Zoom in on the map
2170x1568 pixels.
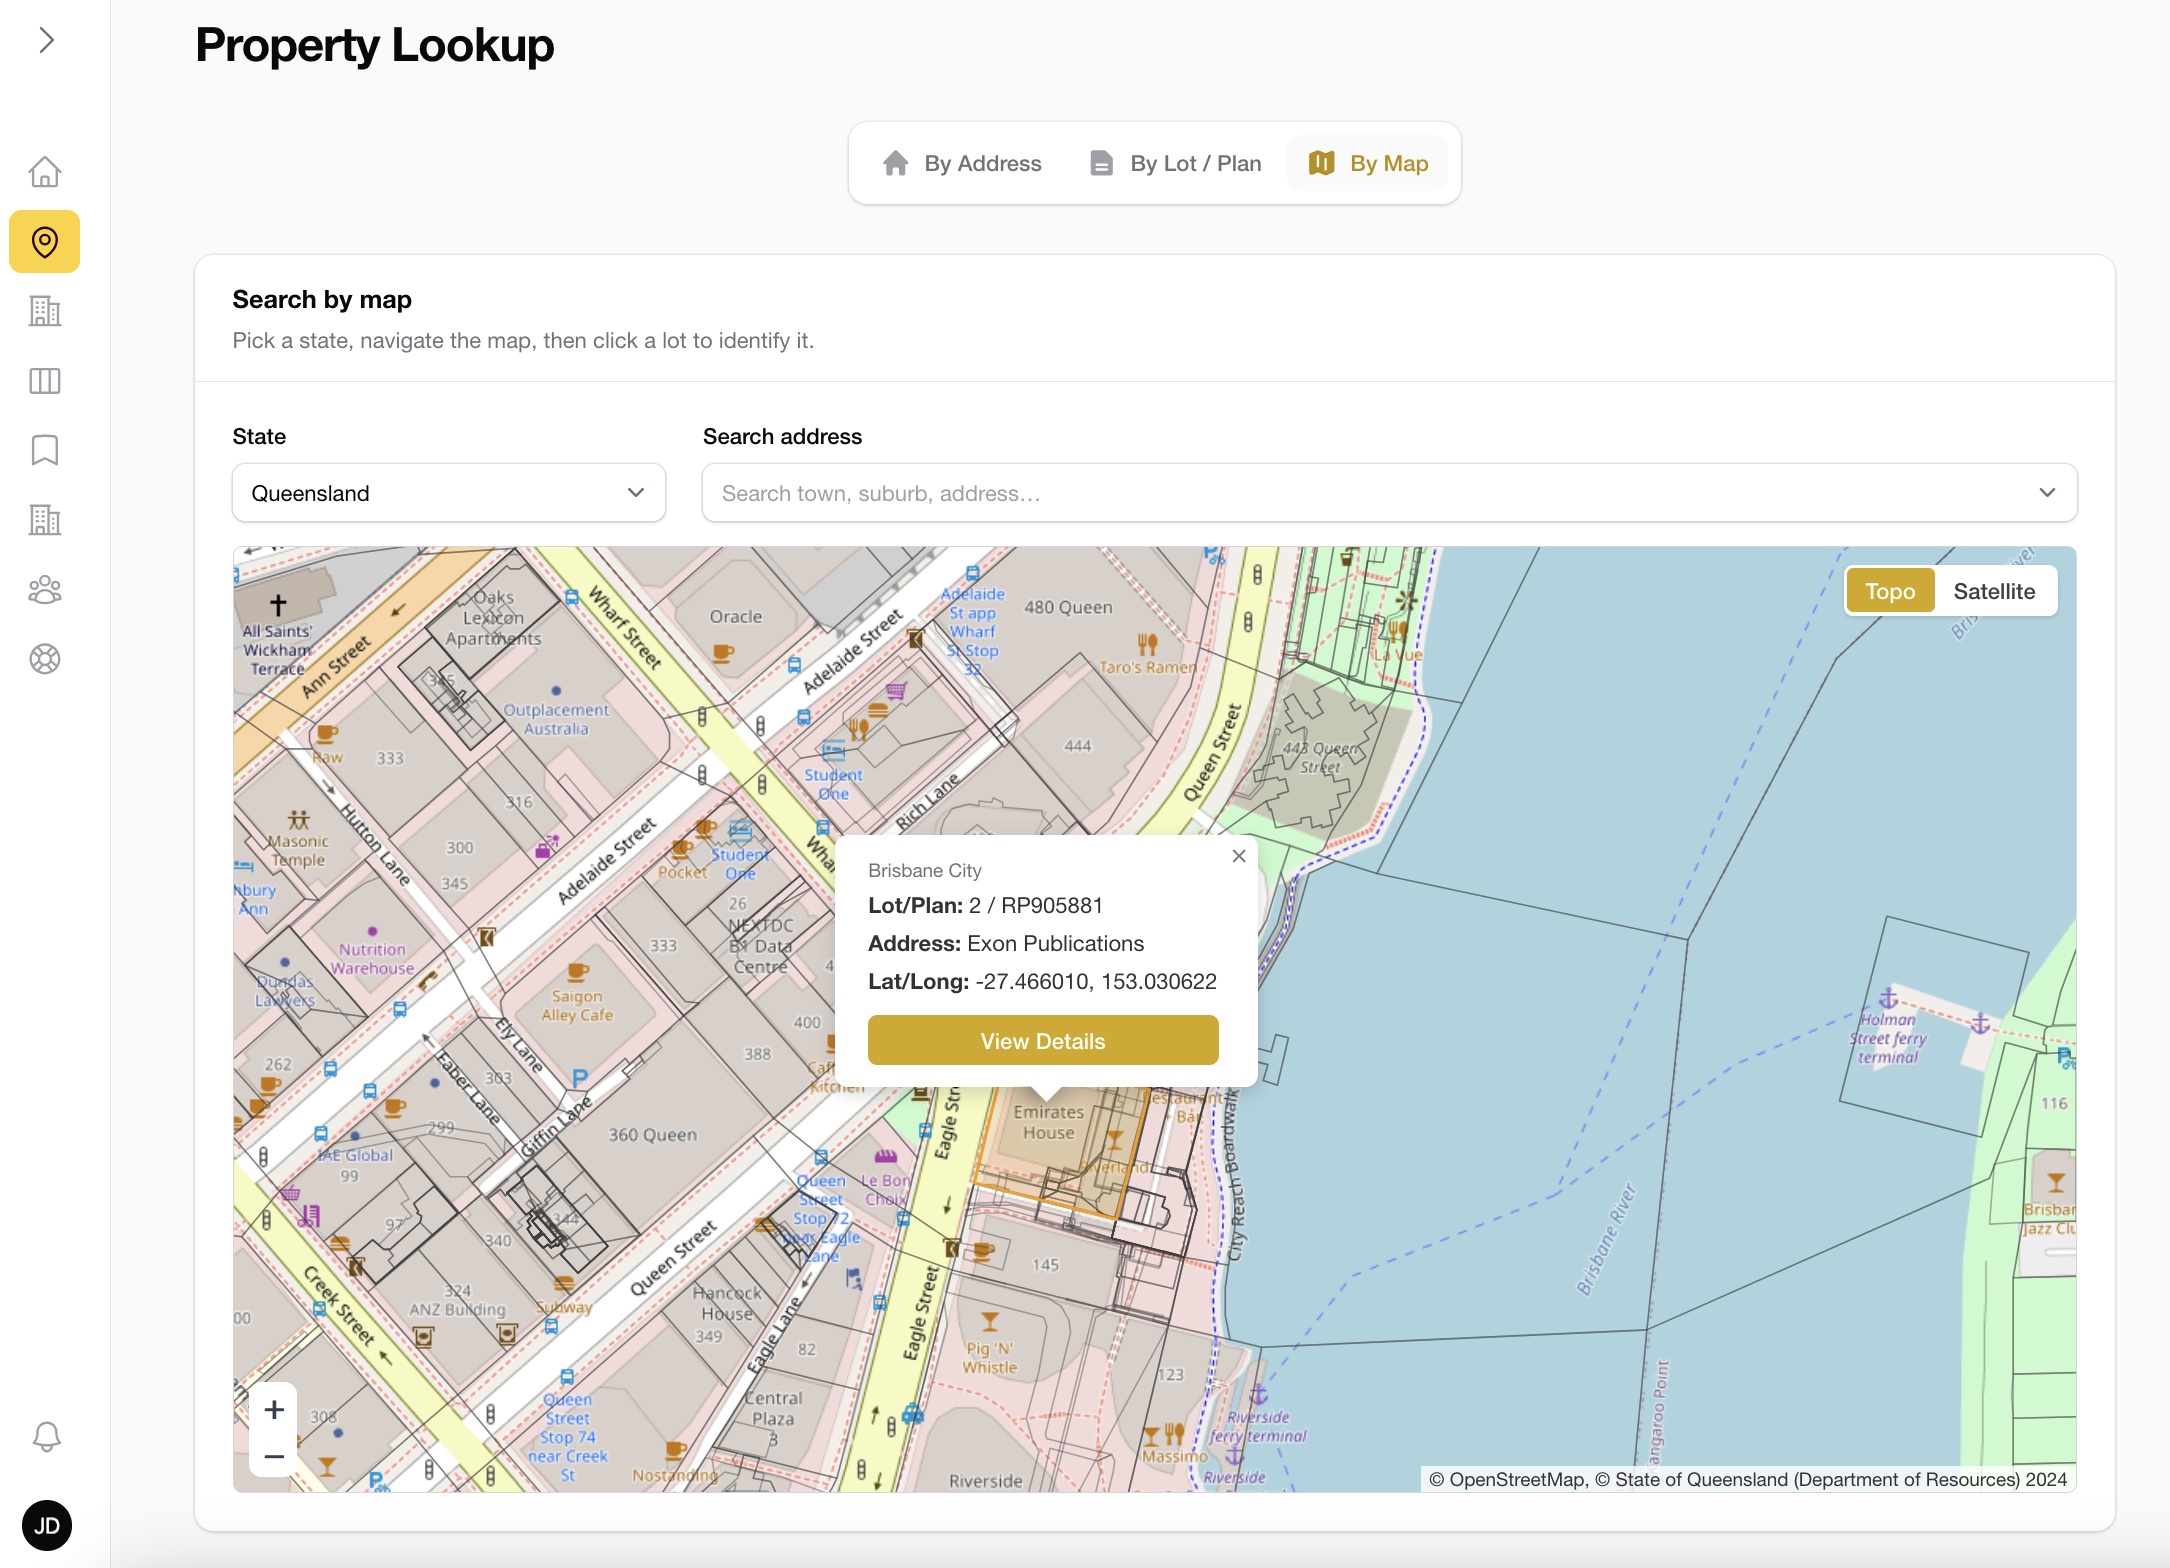click(274, 1410)
